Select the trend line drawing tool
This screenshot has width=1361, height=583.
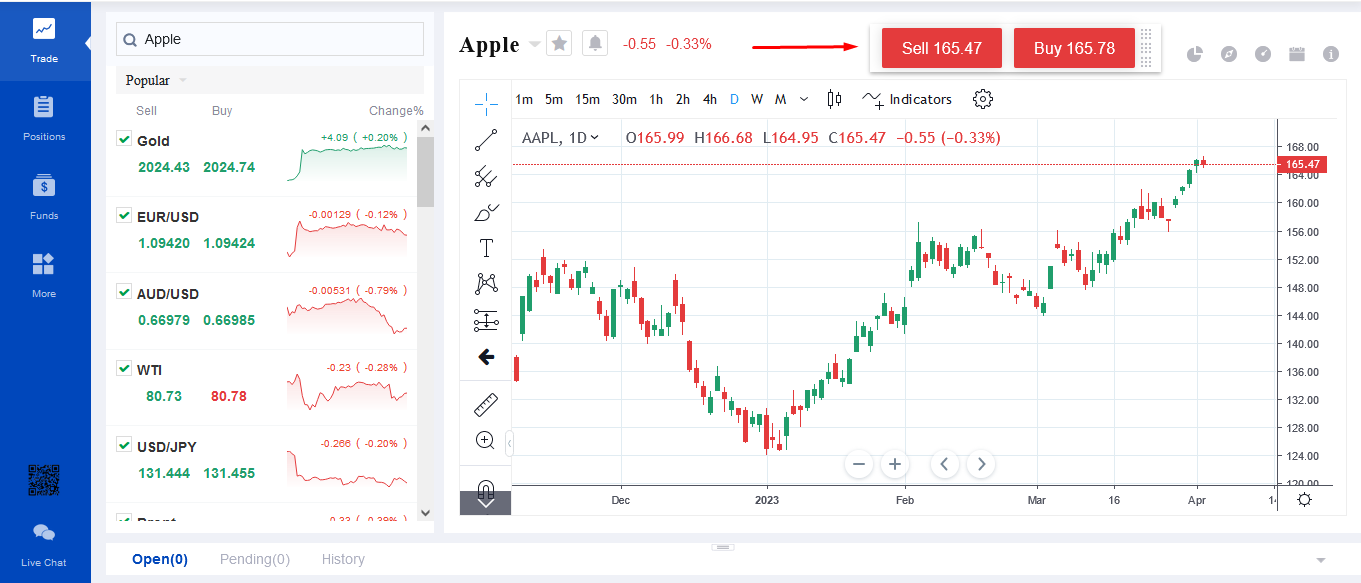pos(486,140)
